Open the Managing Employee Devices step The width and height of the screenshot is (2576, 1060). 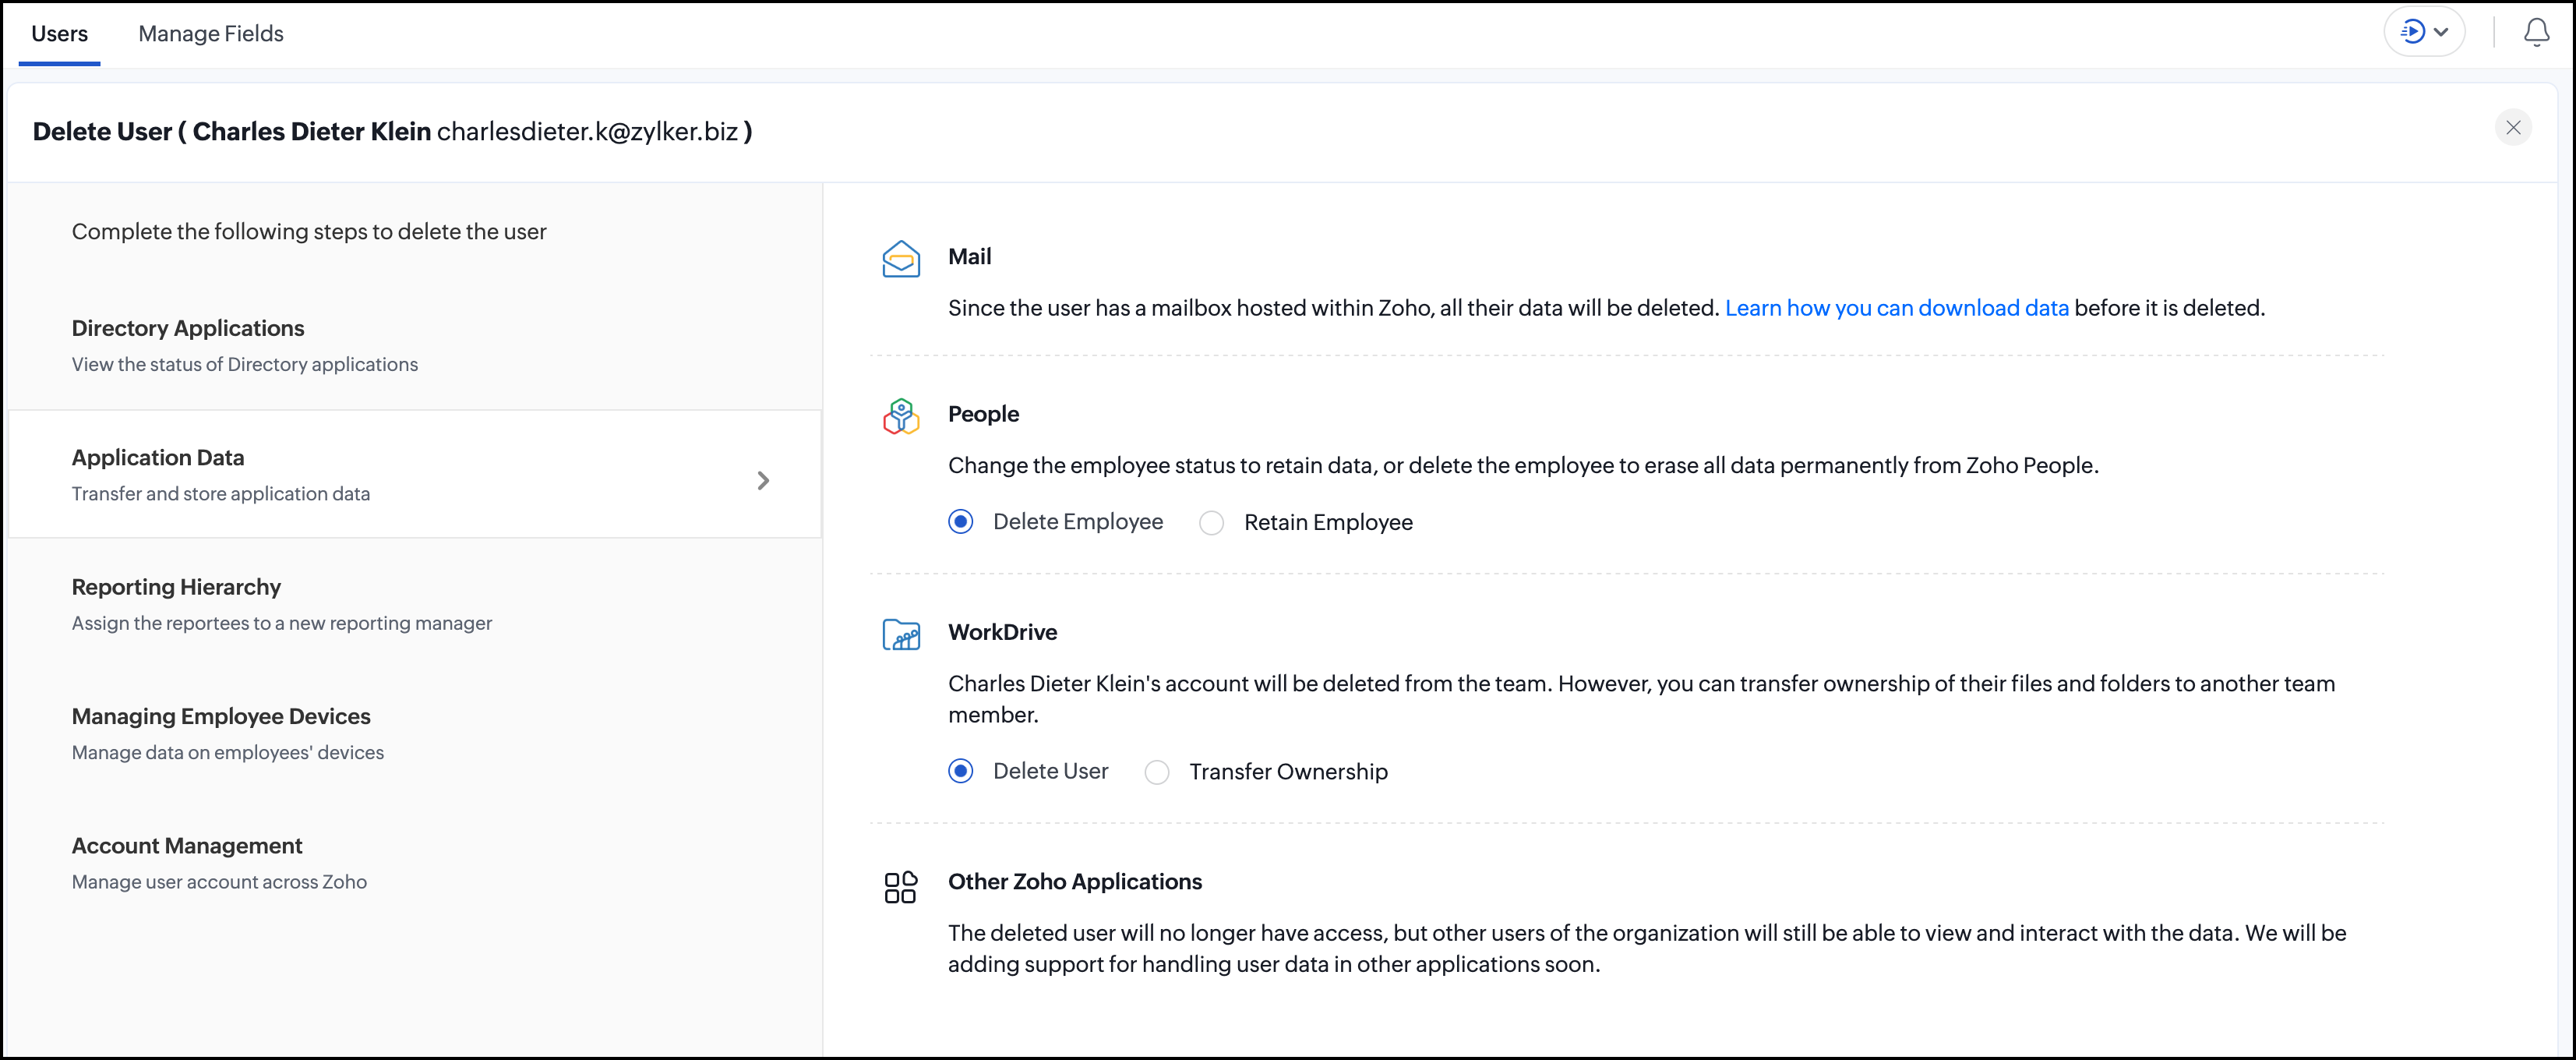(x=415, y=733)
